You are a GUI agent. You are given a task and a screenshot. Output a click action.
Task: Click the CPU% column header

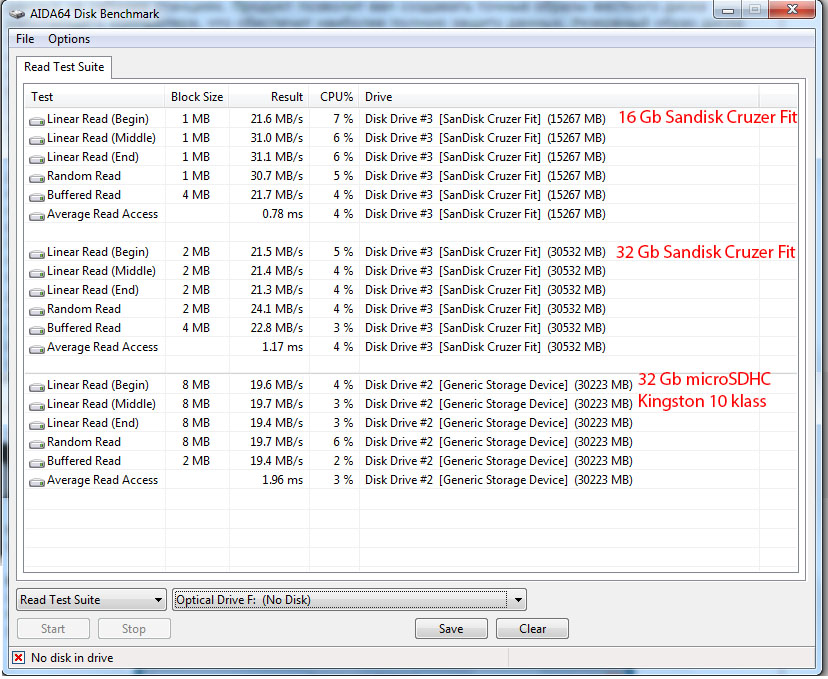pos(336,97)
